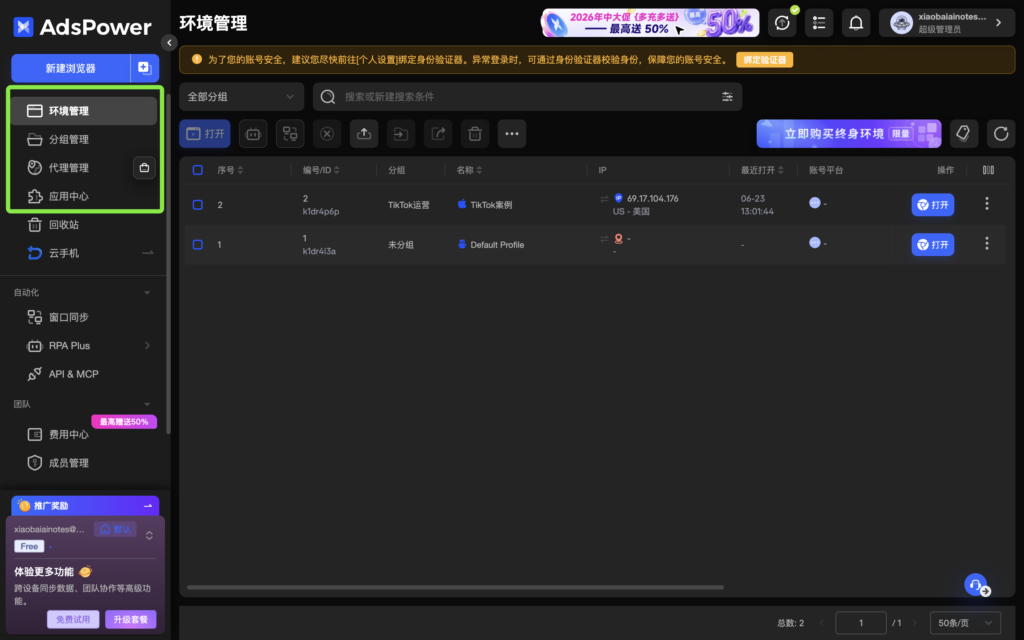Screen dimensions: 1024x640
Task: Open the proxy store briefcase icon beside 代理管理
Action: coord(144,168)
